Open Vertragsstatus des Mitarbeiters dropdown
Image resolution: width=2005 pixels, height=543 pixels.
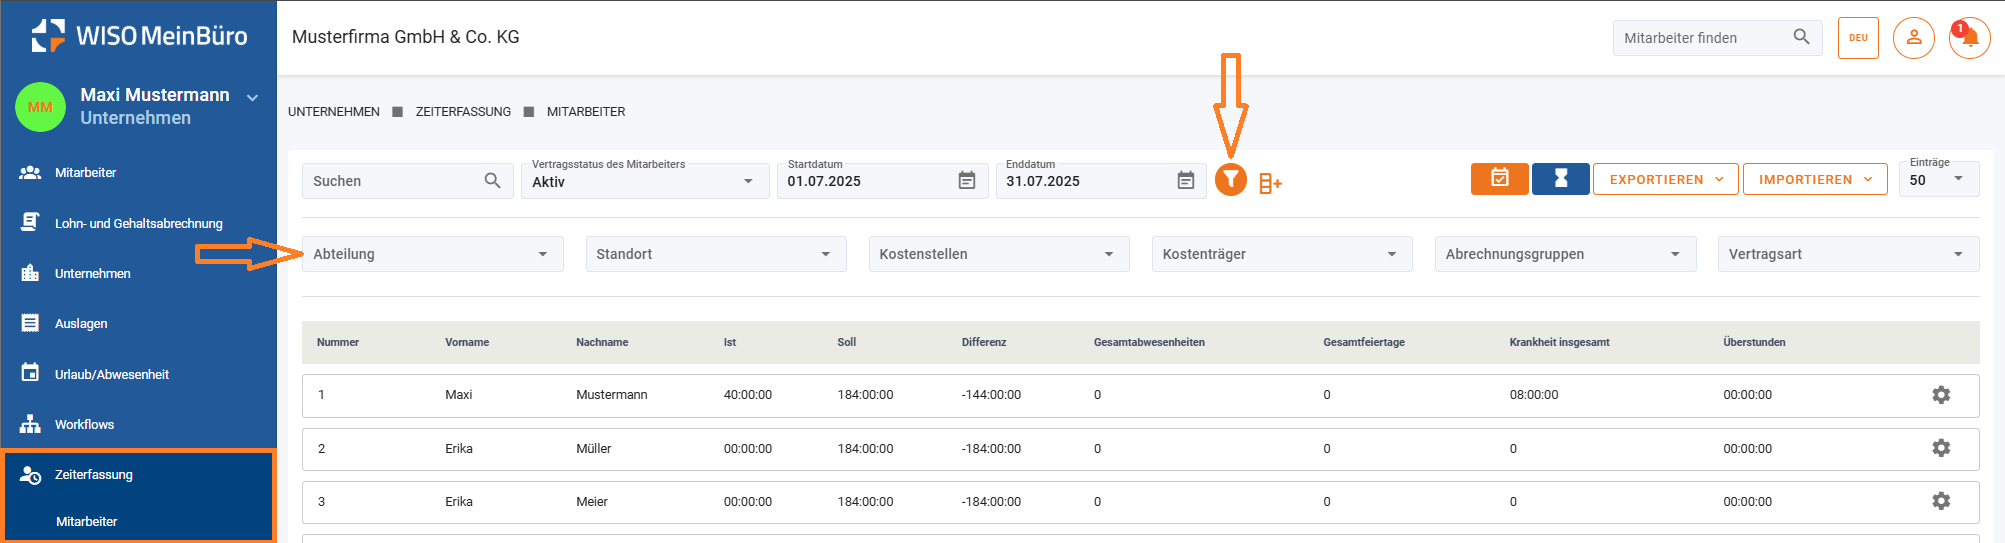[x=644, y=182]
